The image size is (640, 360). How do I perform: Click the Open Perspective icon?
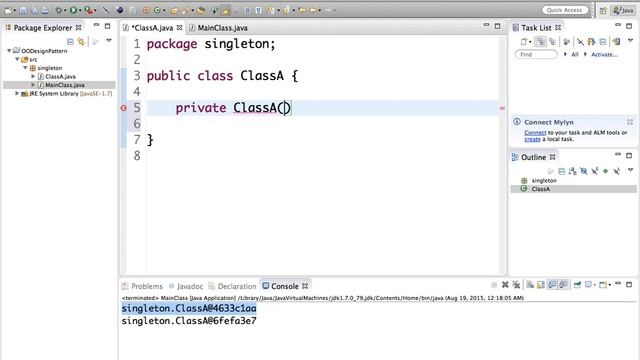click(603, 10)
